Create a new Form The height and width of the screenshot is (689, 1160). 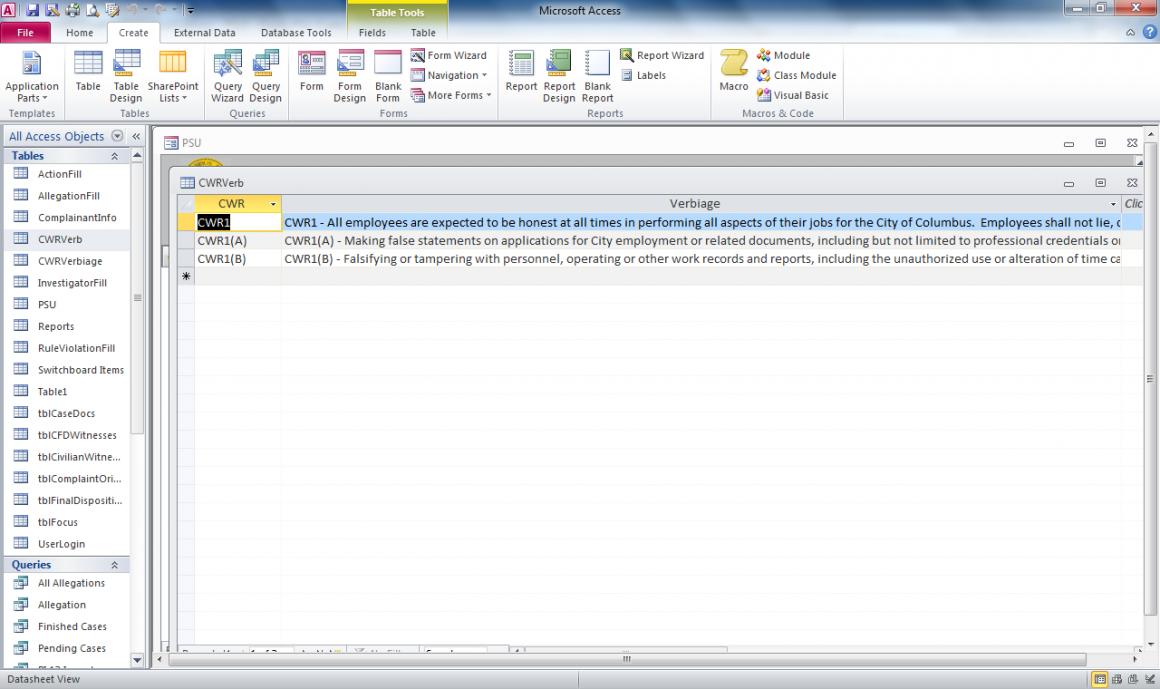point(311,72)
